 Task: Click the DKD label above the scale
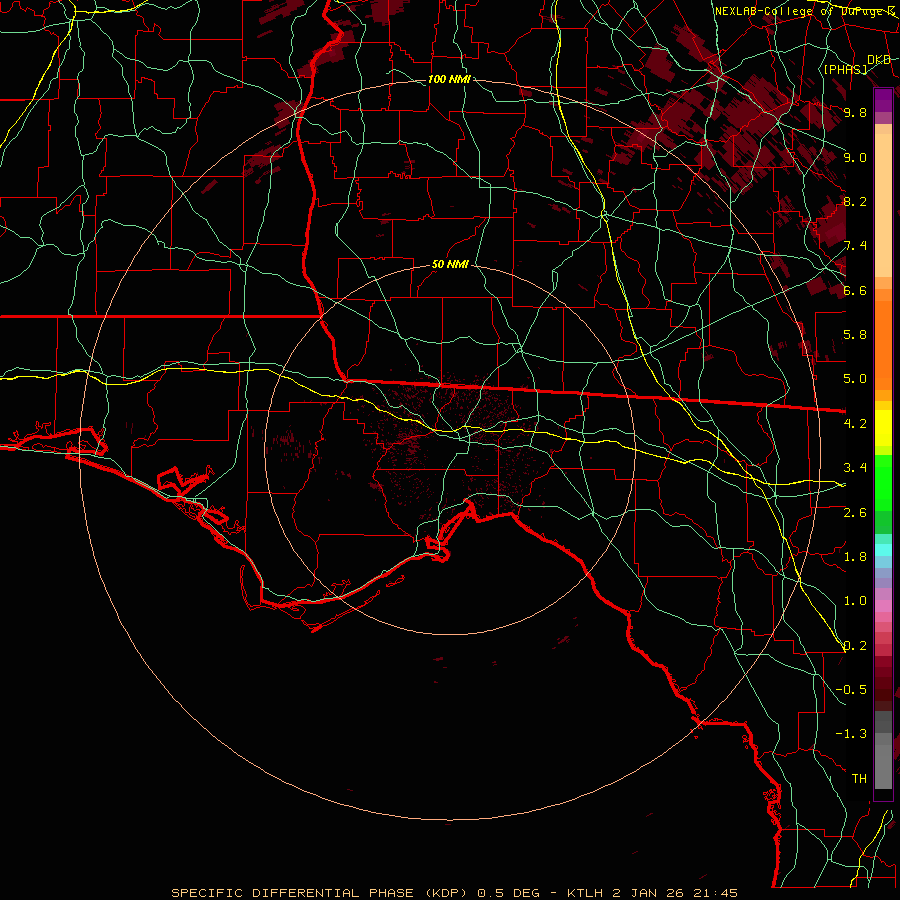(x=879, y=60)
